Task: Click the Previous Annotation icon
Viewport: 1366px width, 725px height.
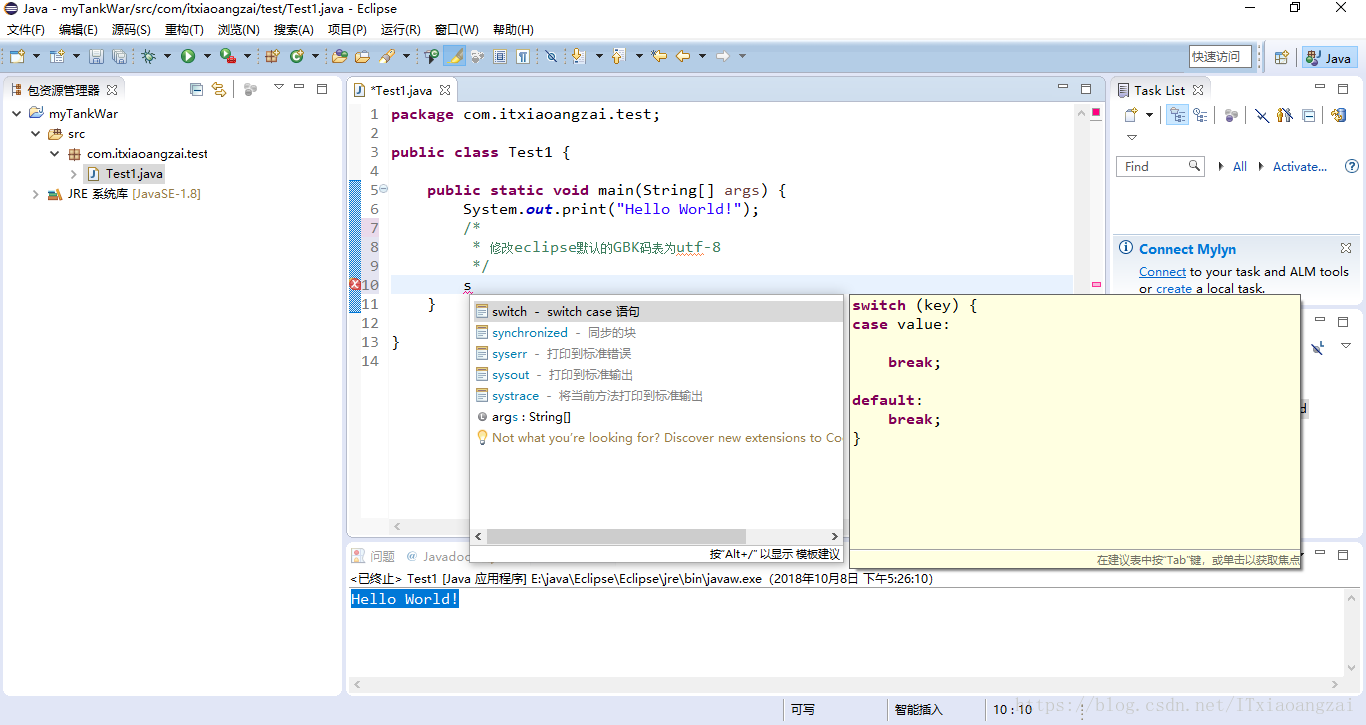Action: pyautogui.click(x=618, y=57)
